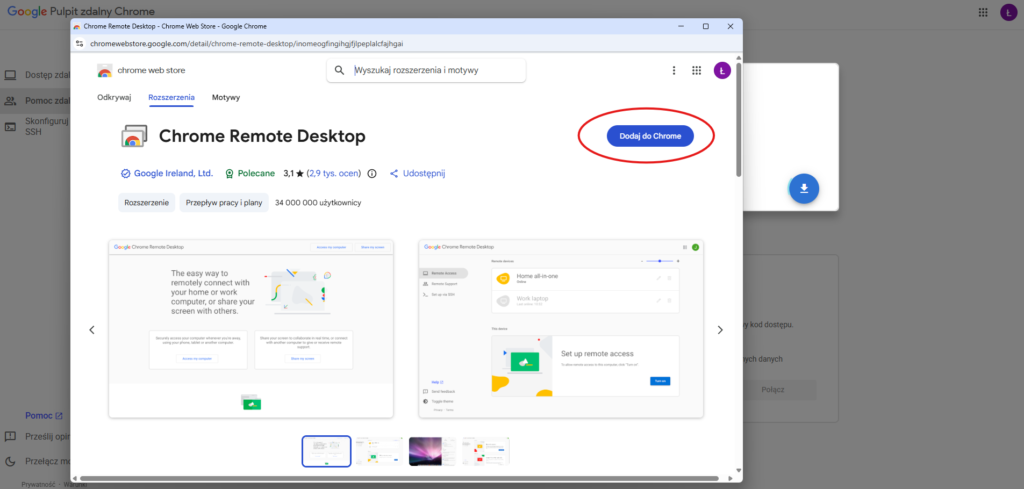
Task: Minimize the Chrome Web Store popup window
Action: click(680, 26)
